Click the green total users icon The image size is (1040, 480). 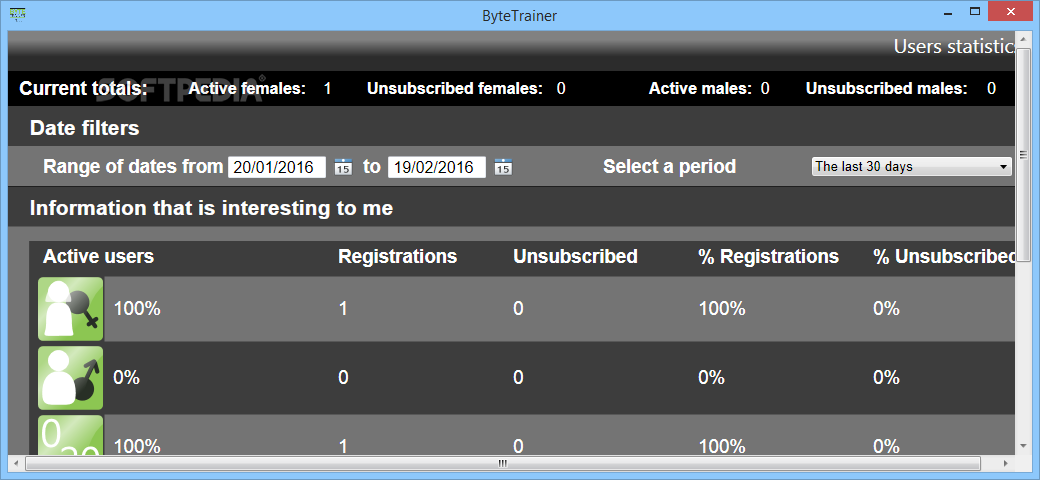click(x=70, y=435)
